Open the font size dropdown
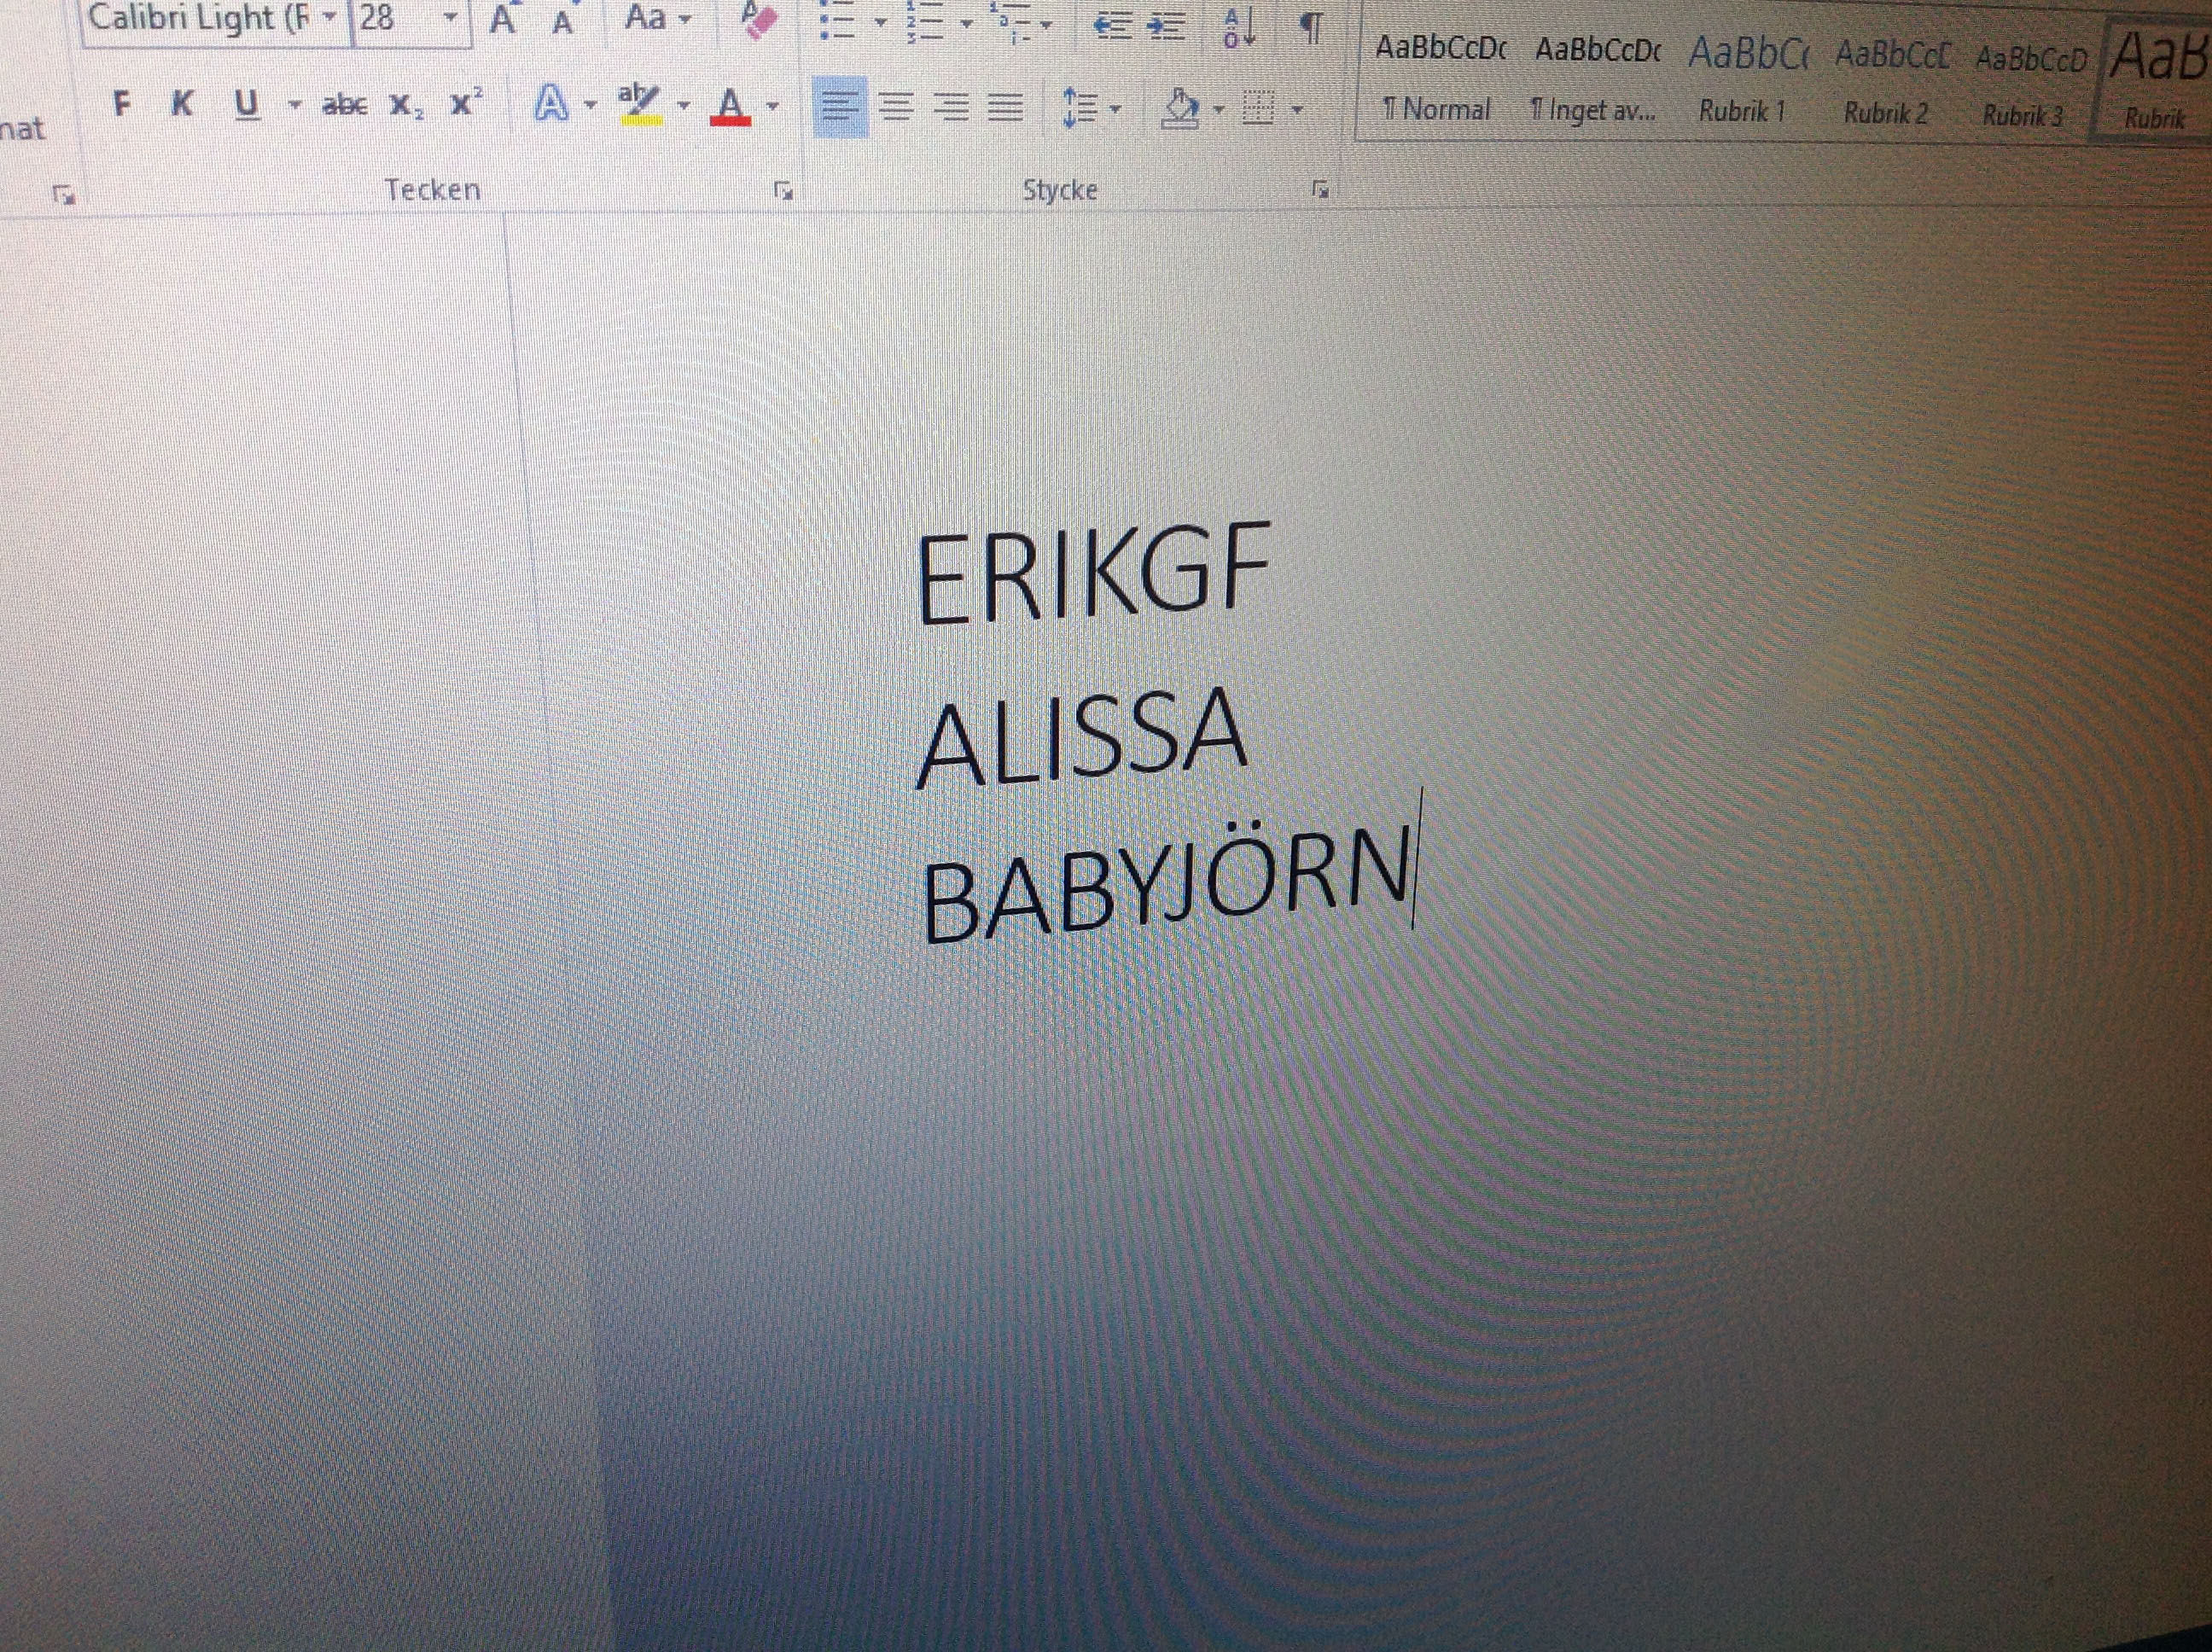 [451, 18]
